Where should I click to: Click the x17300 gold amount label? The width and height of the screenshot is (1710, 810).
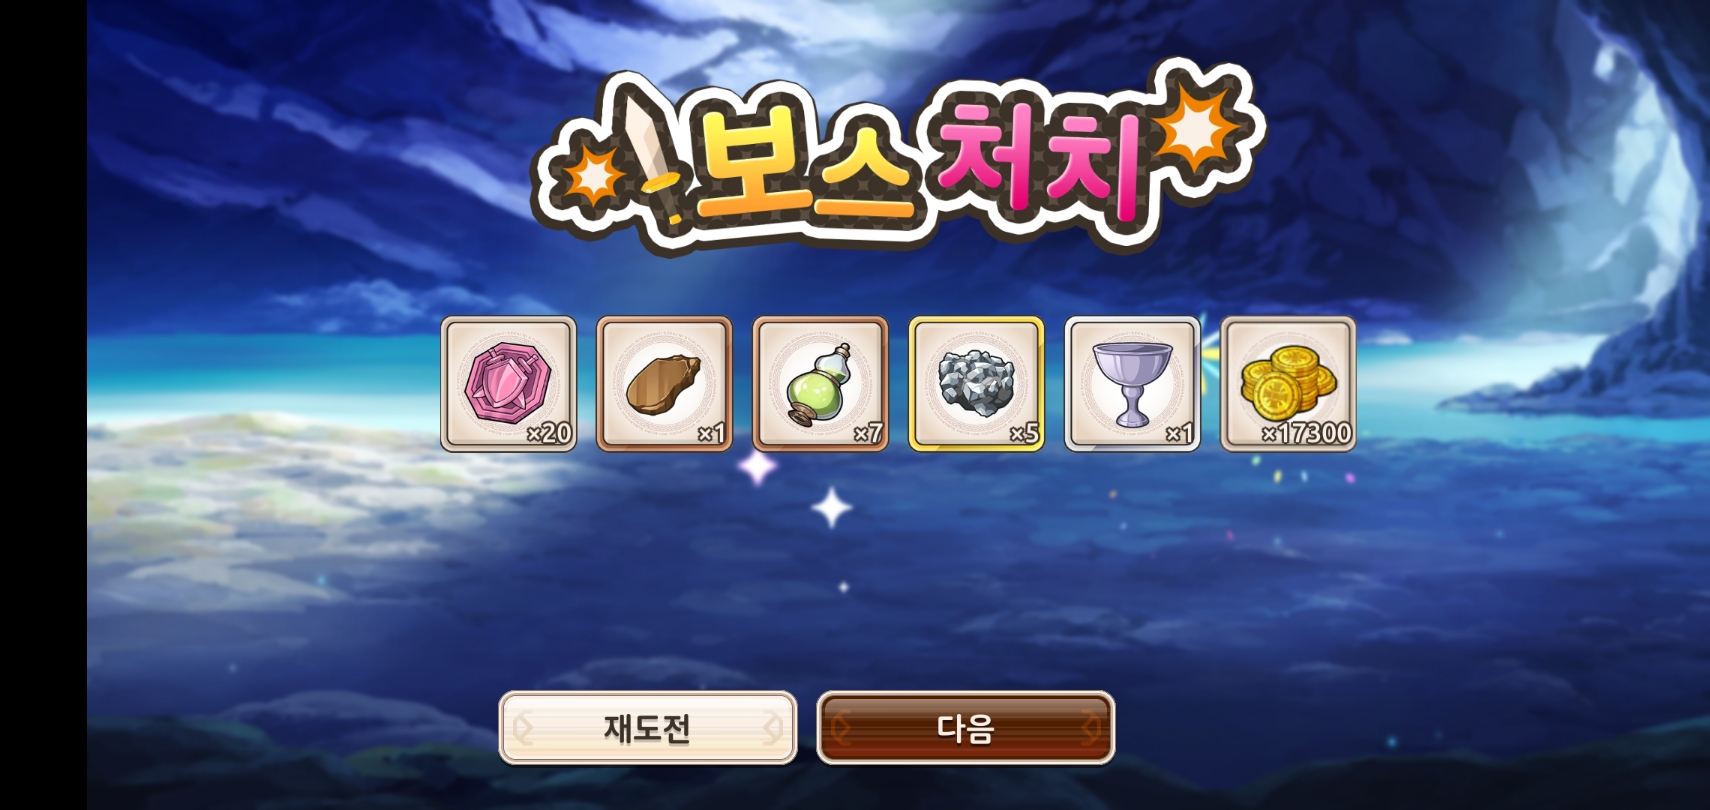[x=1307, y=433]
